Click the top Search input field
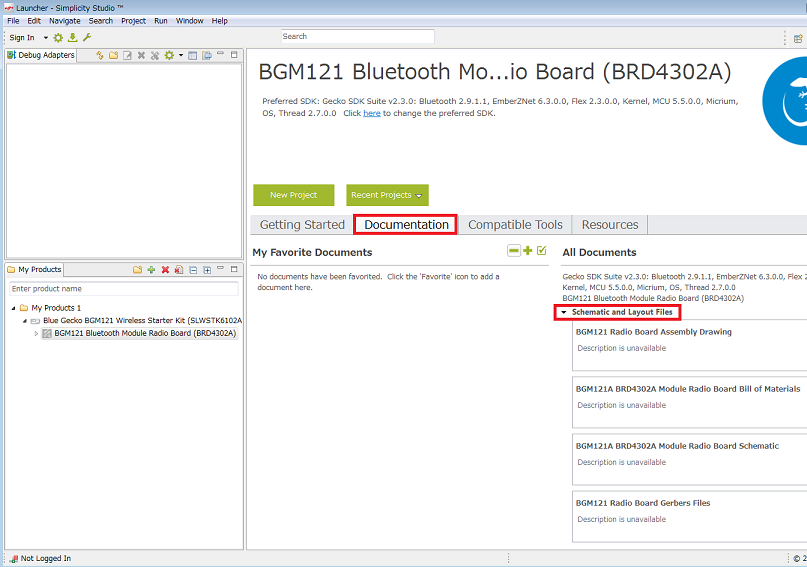 [x=358, y=37]
